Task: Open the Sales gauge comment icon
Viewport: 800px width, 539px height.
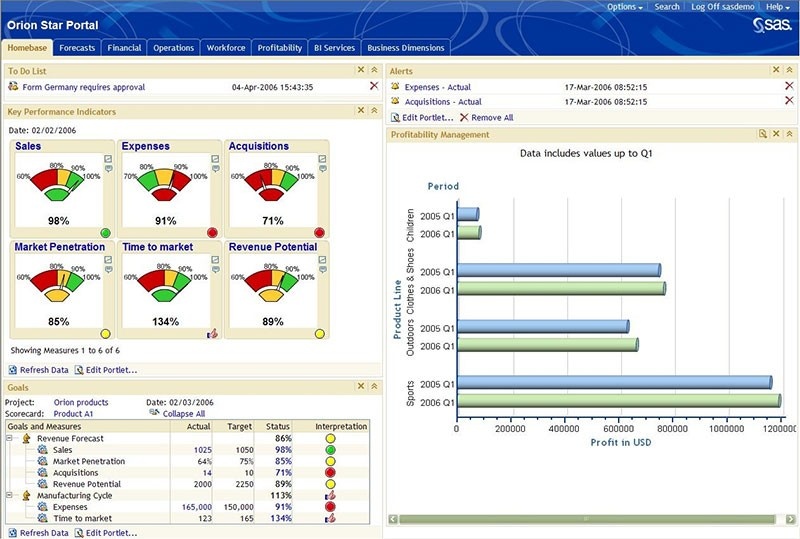Action: tap(108, 168)
